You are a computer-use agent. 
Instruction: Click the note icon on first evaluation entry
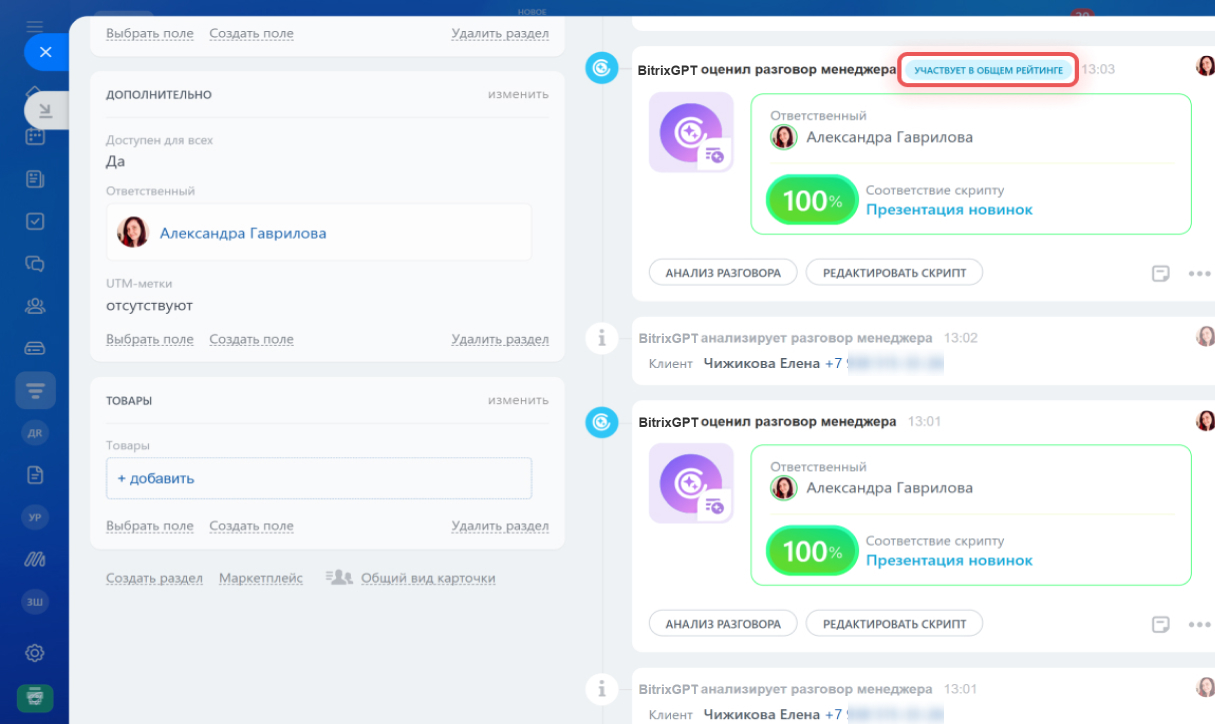(1160, 273)
